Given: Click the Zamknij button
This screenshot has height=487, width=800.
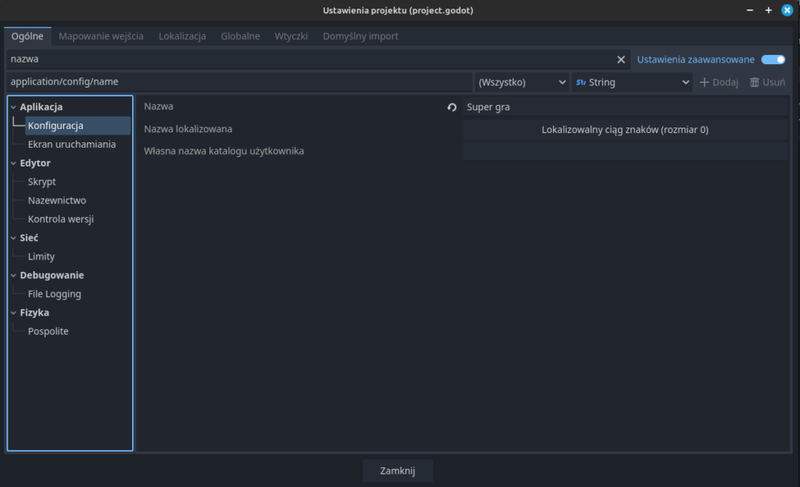Looking at the screenshot, I should point(397,471).
